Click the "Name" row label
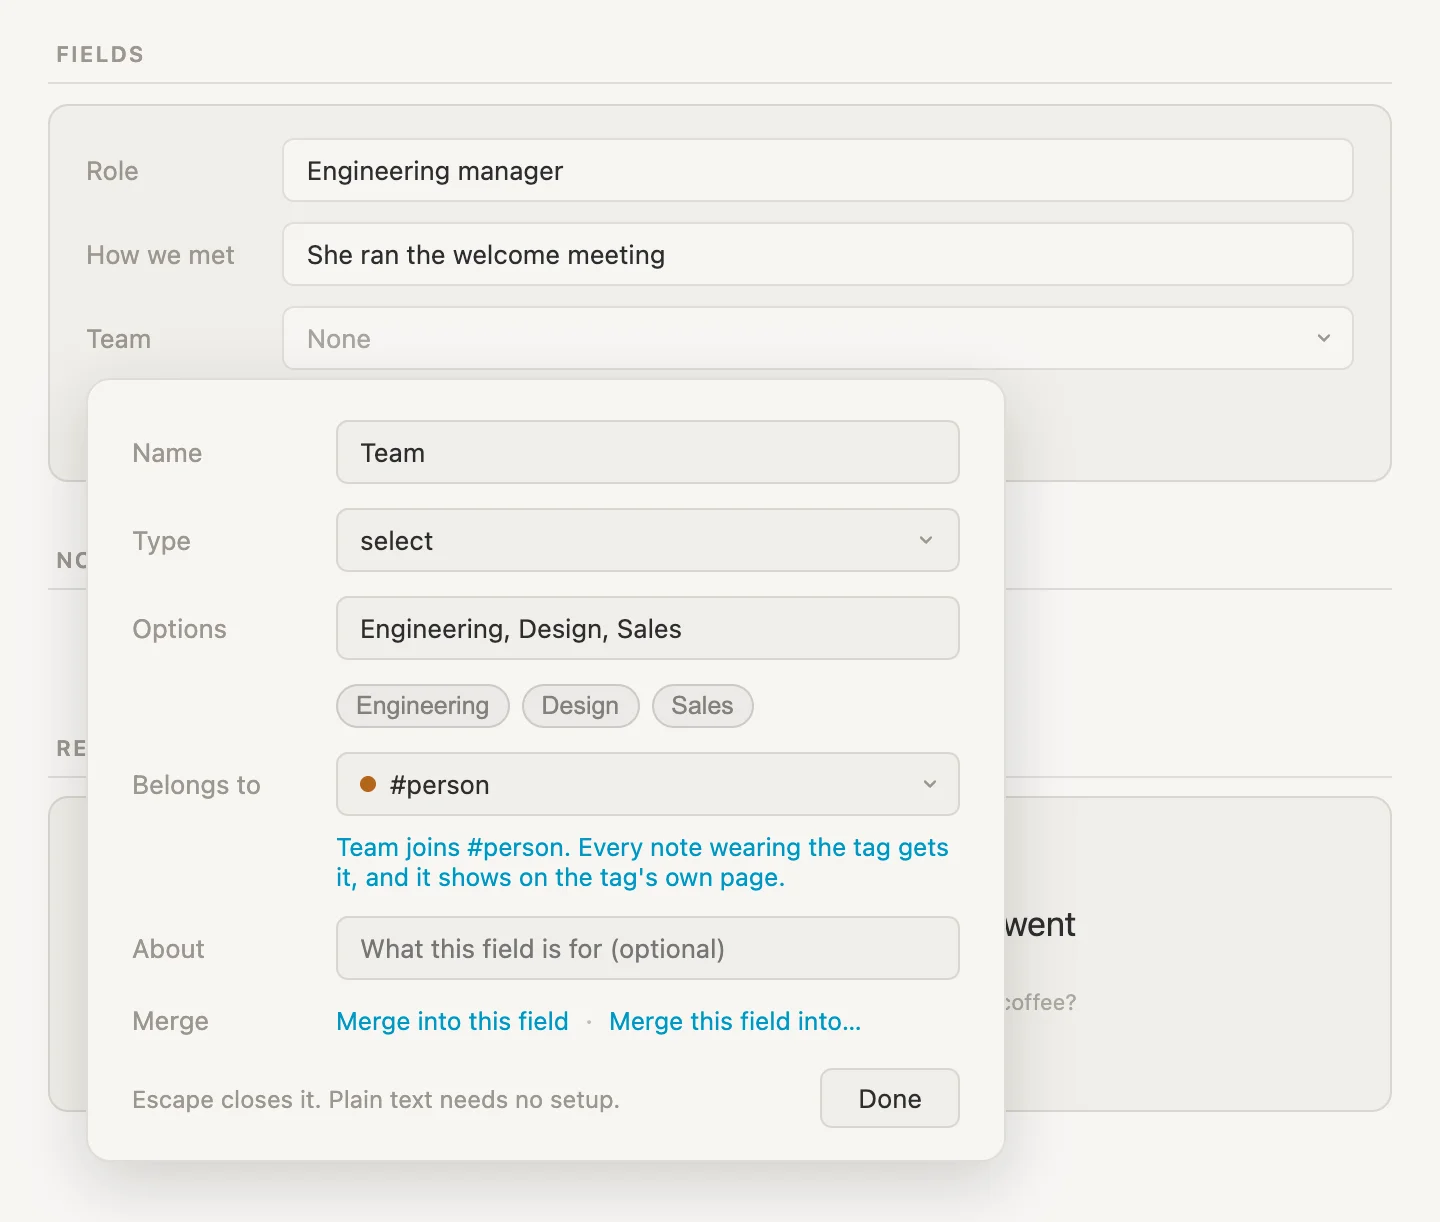Image resolution: width=1440 pixels, height=1222 pixels. [x=167, y=453]
